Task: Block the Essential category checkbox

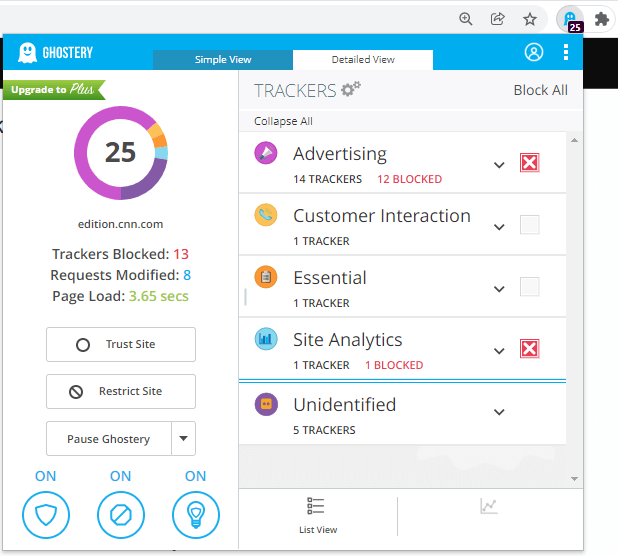Action: click(x=529, y=286)
